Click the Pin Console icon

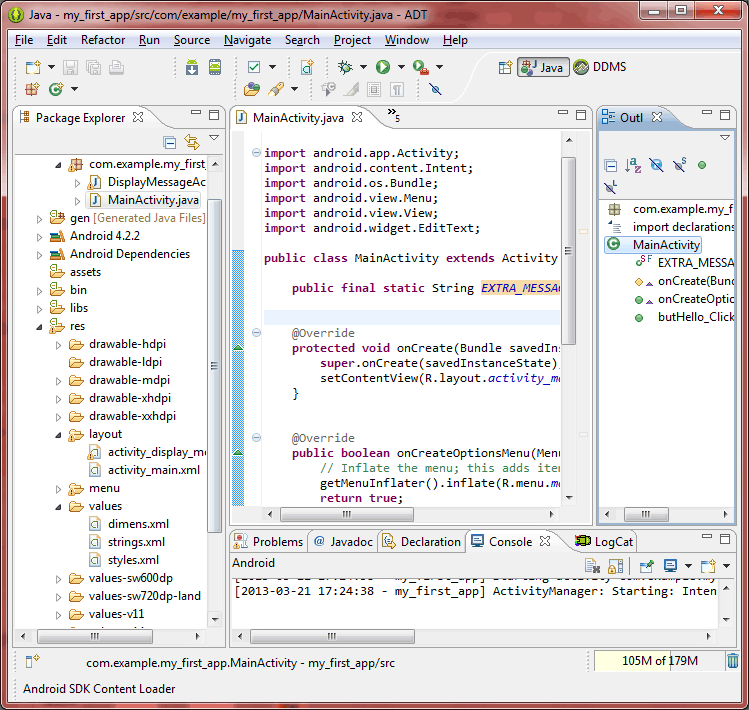646,566
